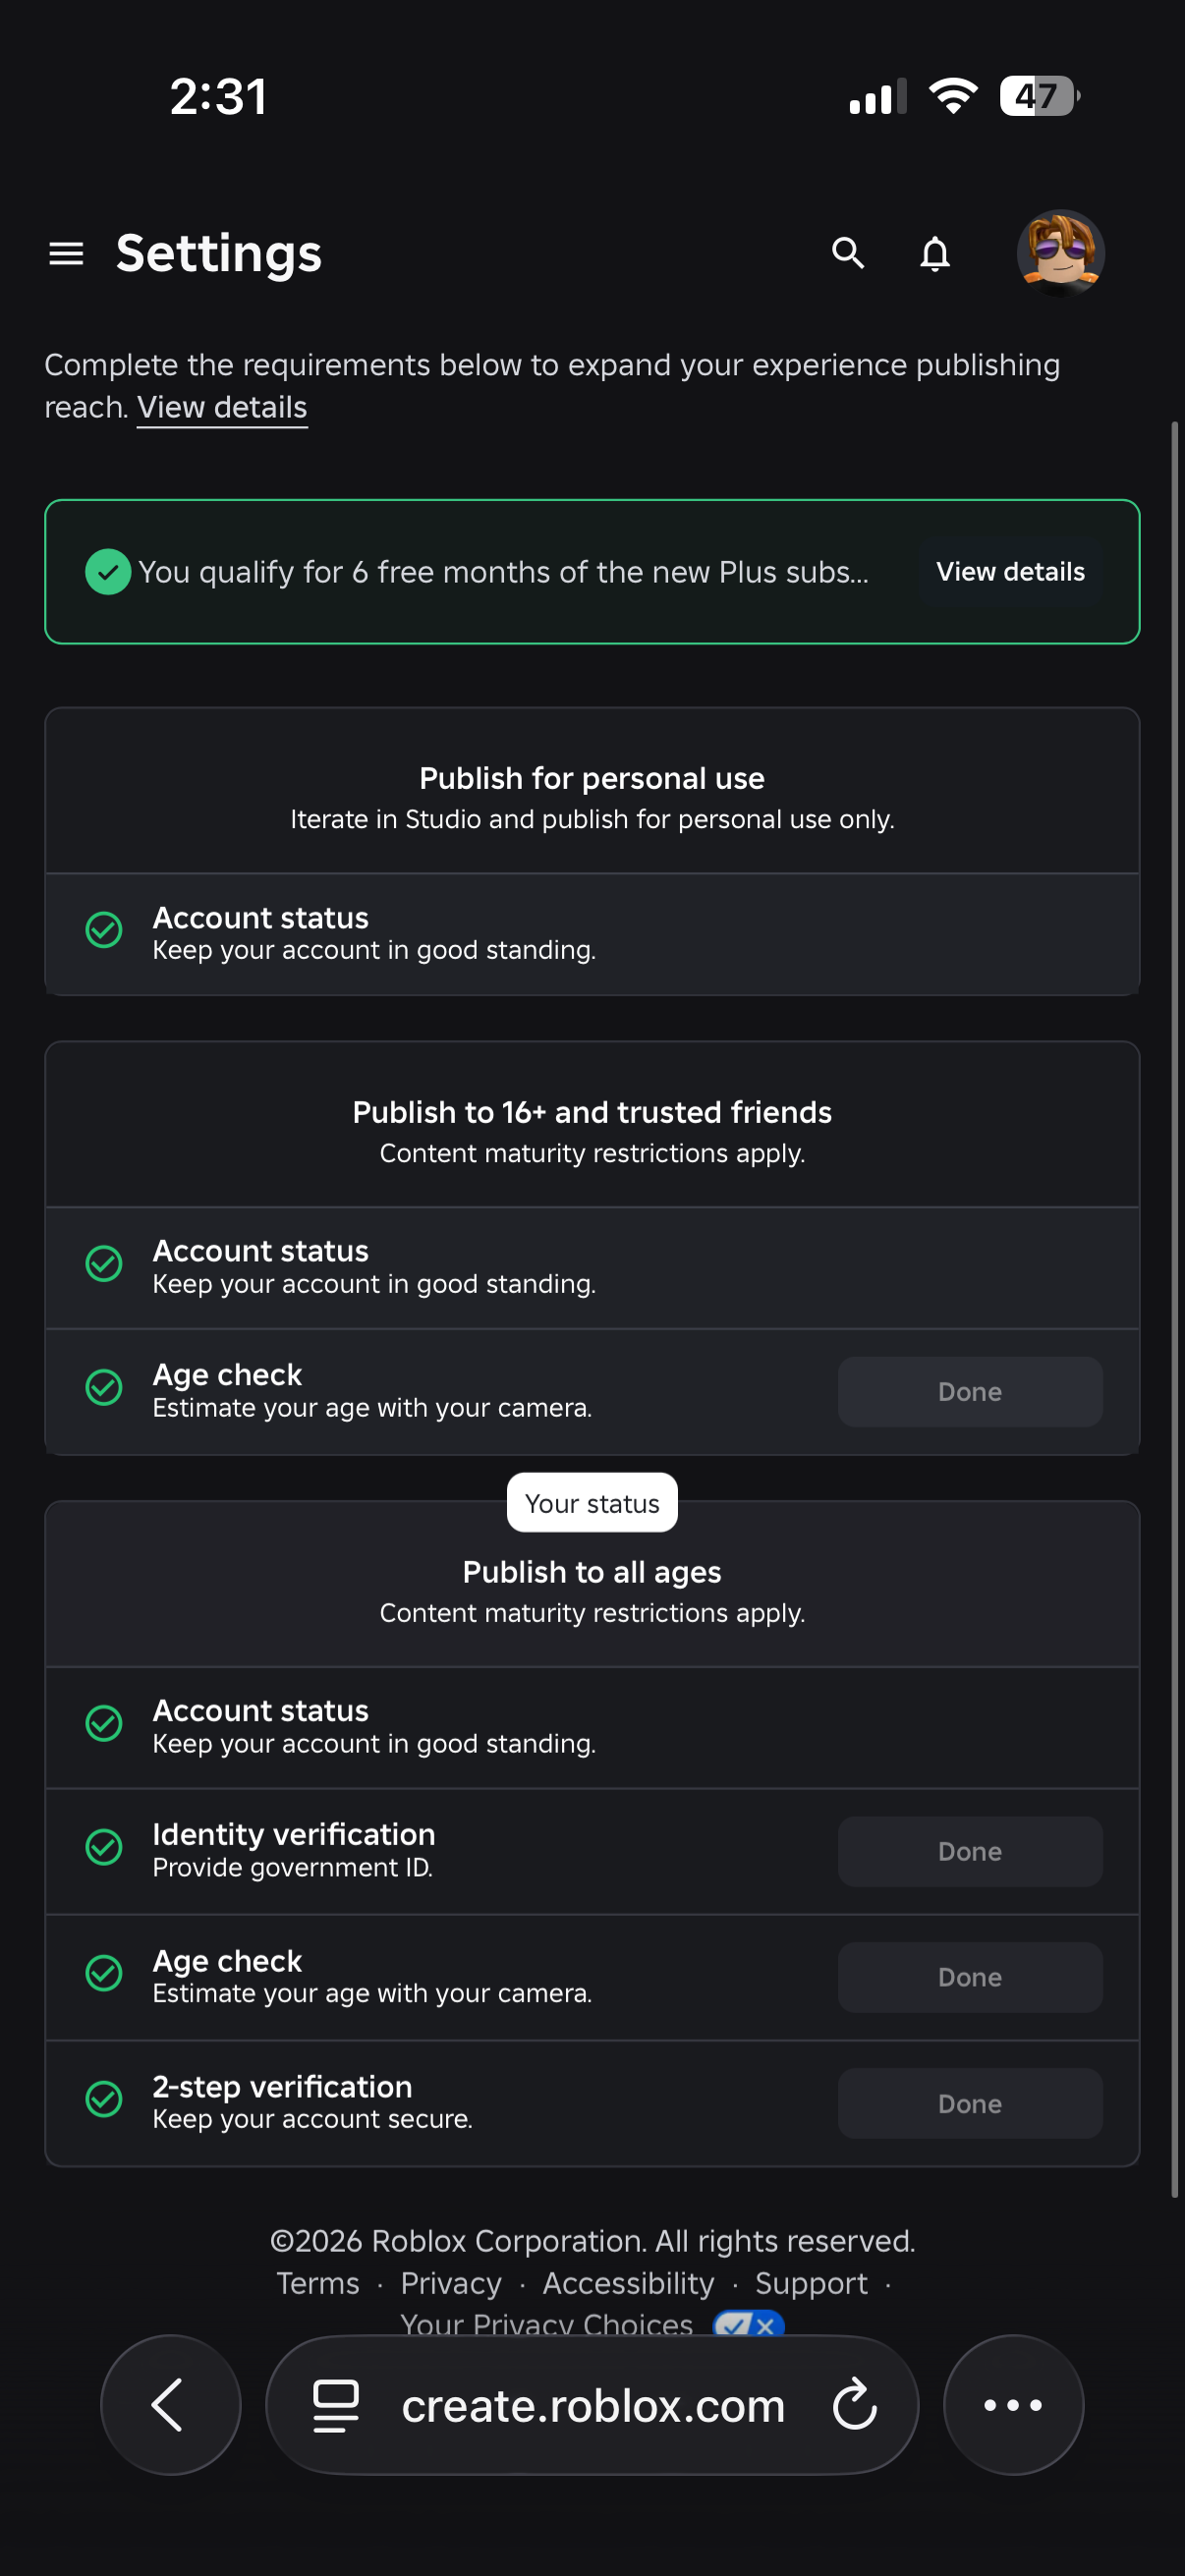Tap the create.roblox.com address field

[592, 2405]
